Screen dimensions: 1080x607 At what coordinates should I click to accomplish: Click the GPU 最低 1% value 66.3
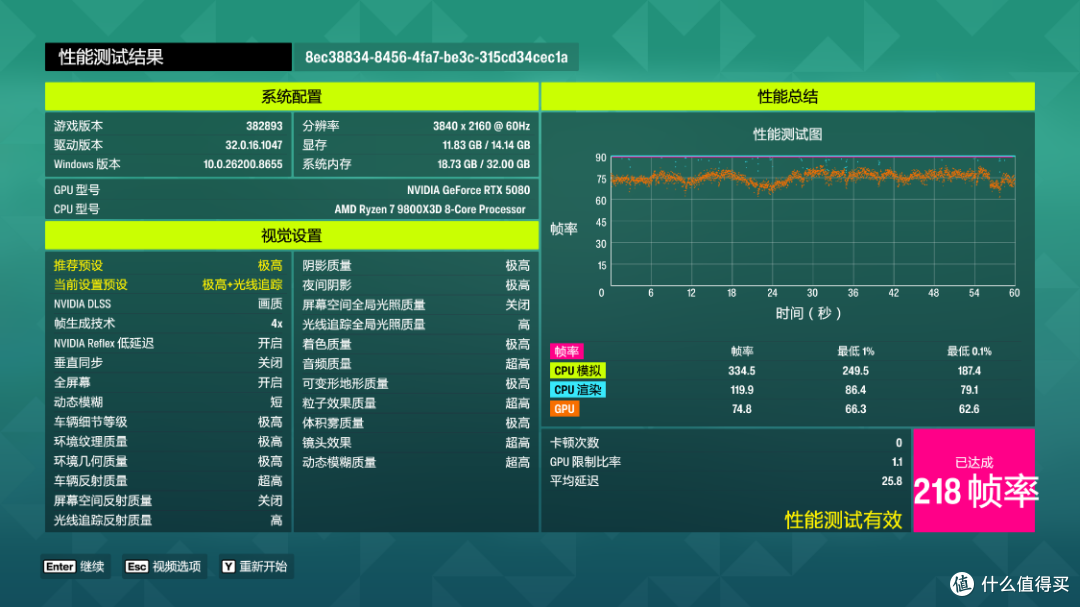point(855,409)
